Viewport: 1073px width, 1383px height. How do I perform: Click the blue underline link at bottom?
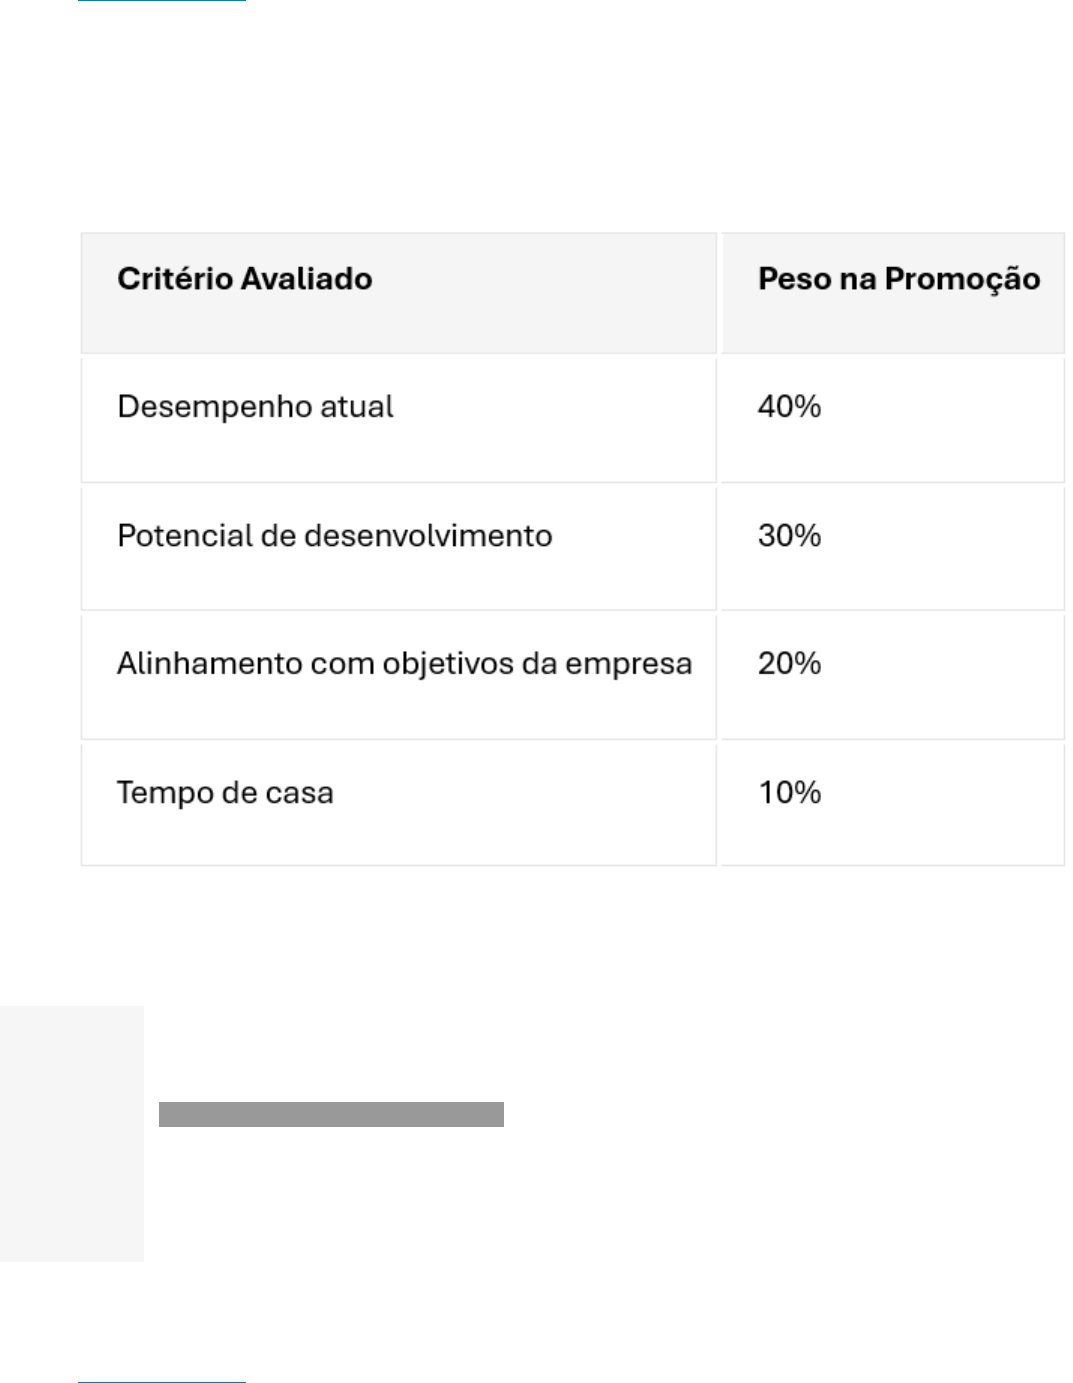coord(161,1381)
